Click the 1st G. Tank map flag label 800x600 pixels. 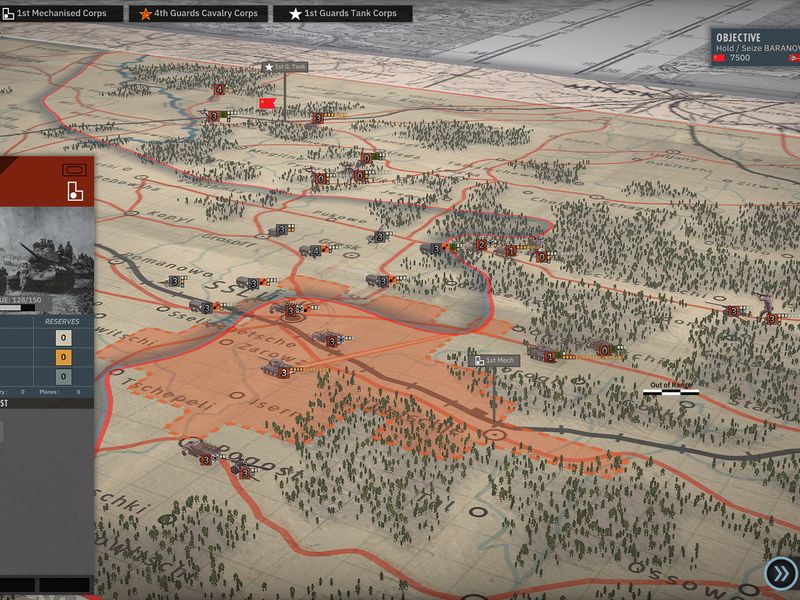(x=285, y=67)
